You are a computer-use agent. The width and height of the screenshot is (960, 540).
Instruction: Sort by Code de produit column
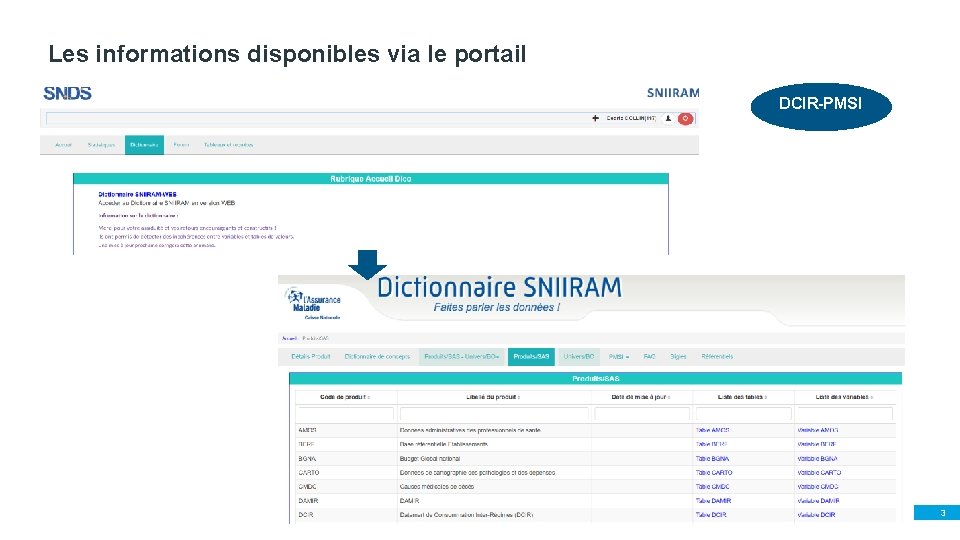pyautogui.click(x=345, y=397)
